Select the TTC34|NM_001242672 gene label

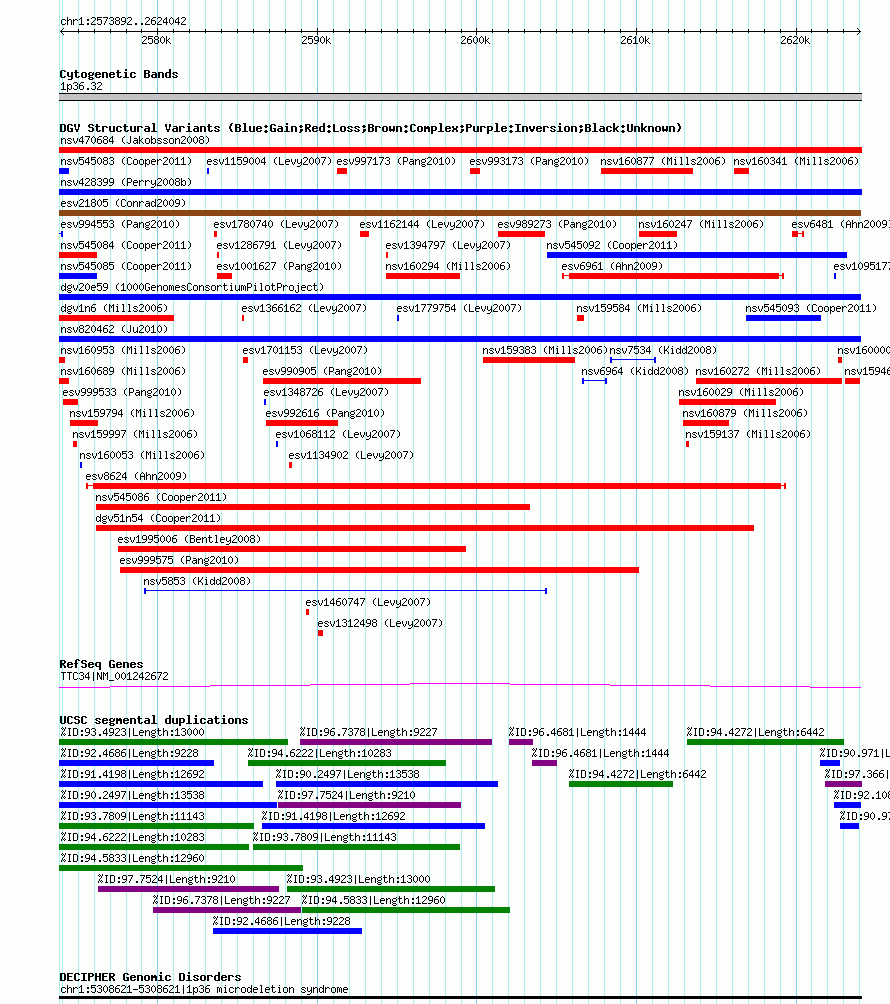pyautogui.click(x=114, y=676)
